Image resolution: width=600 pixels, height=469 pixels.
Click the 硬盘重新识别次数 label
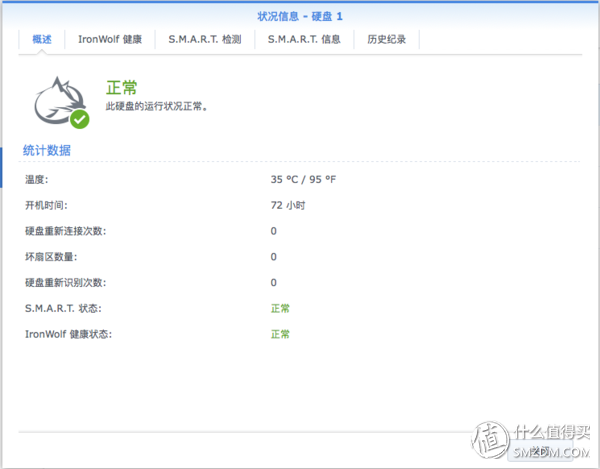[x=65, y=283]
